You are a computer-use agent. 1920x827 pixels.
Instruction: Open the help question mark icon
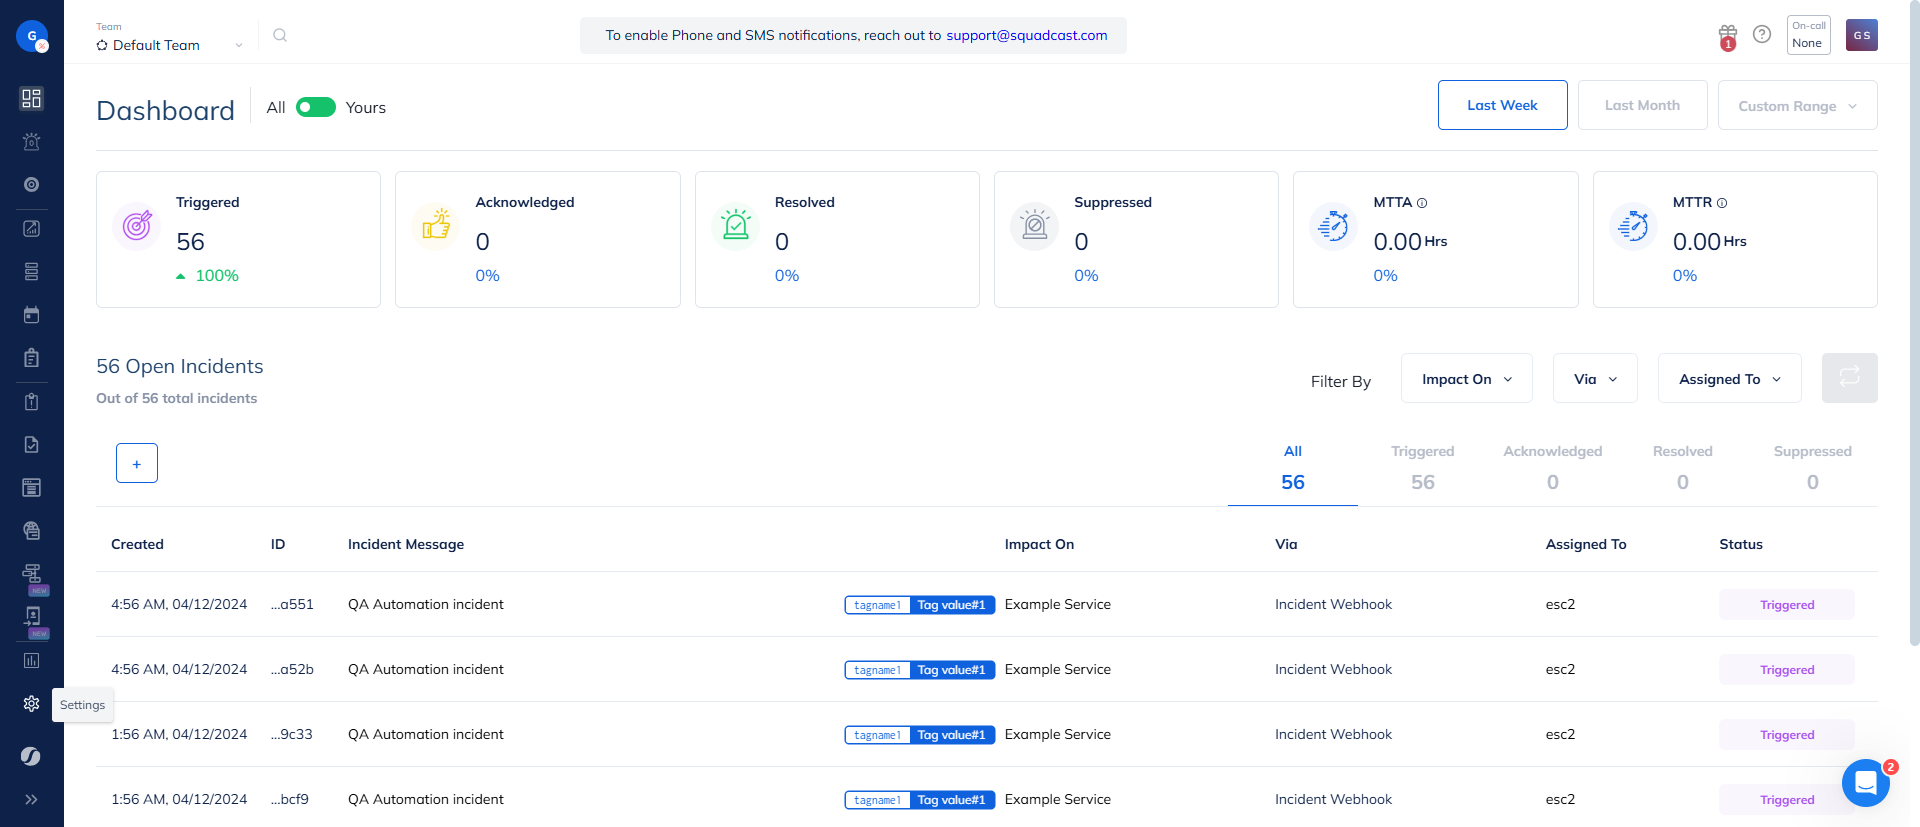[1762, 34]
